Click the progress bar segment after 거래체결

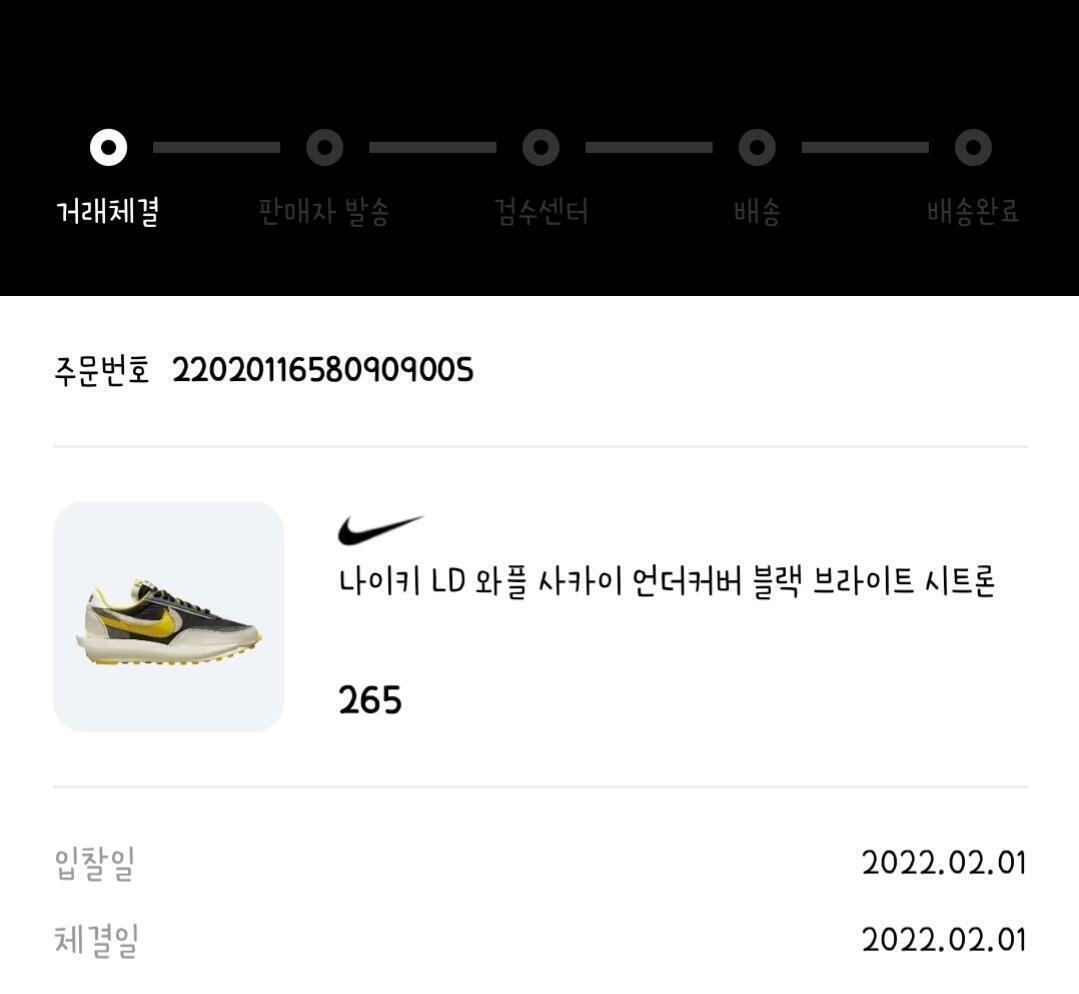[x=217, y=147]
